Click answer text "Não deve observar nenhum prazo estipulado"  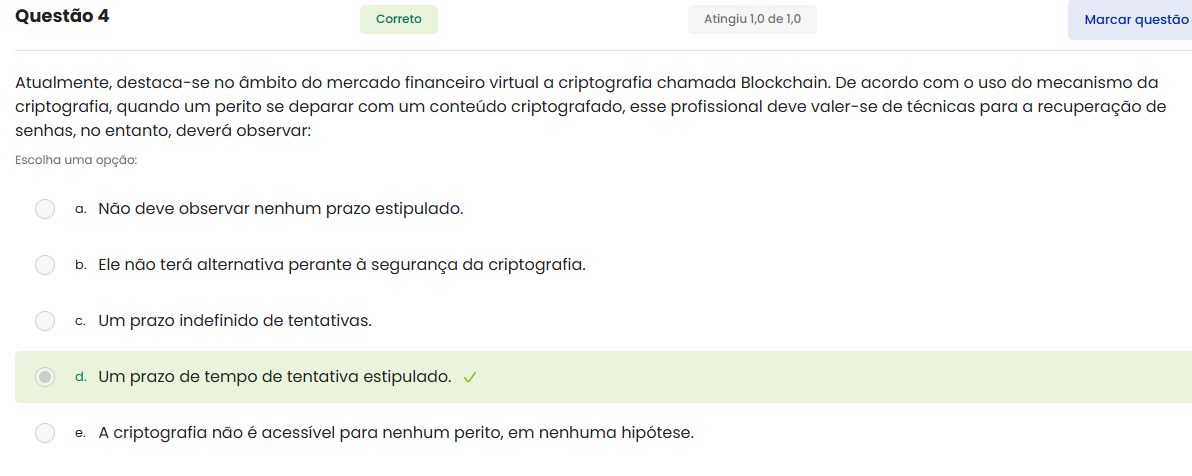[280, 209]
